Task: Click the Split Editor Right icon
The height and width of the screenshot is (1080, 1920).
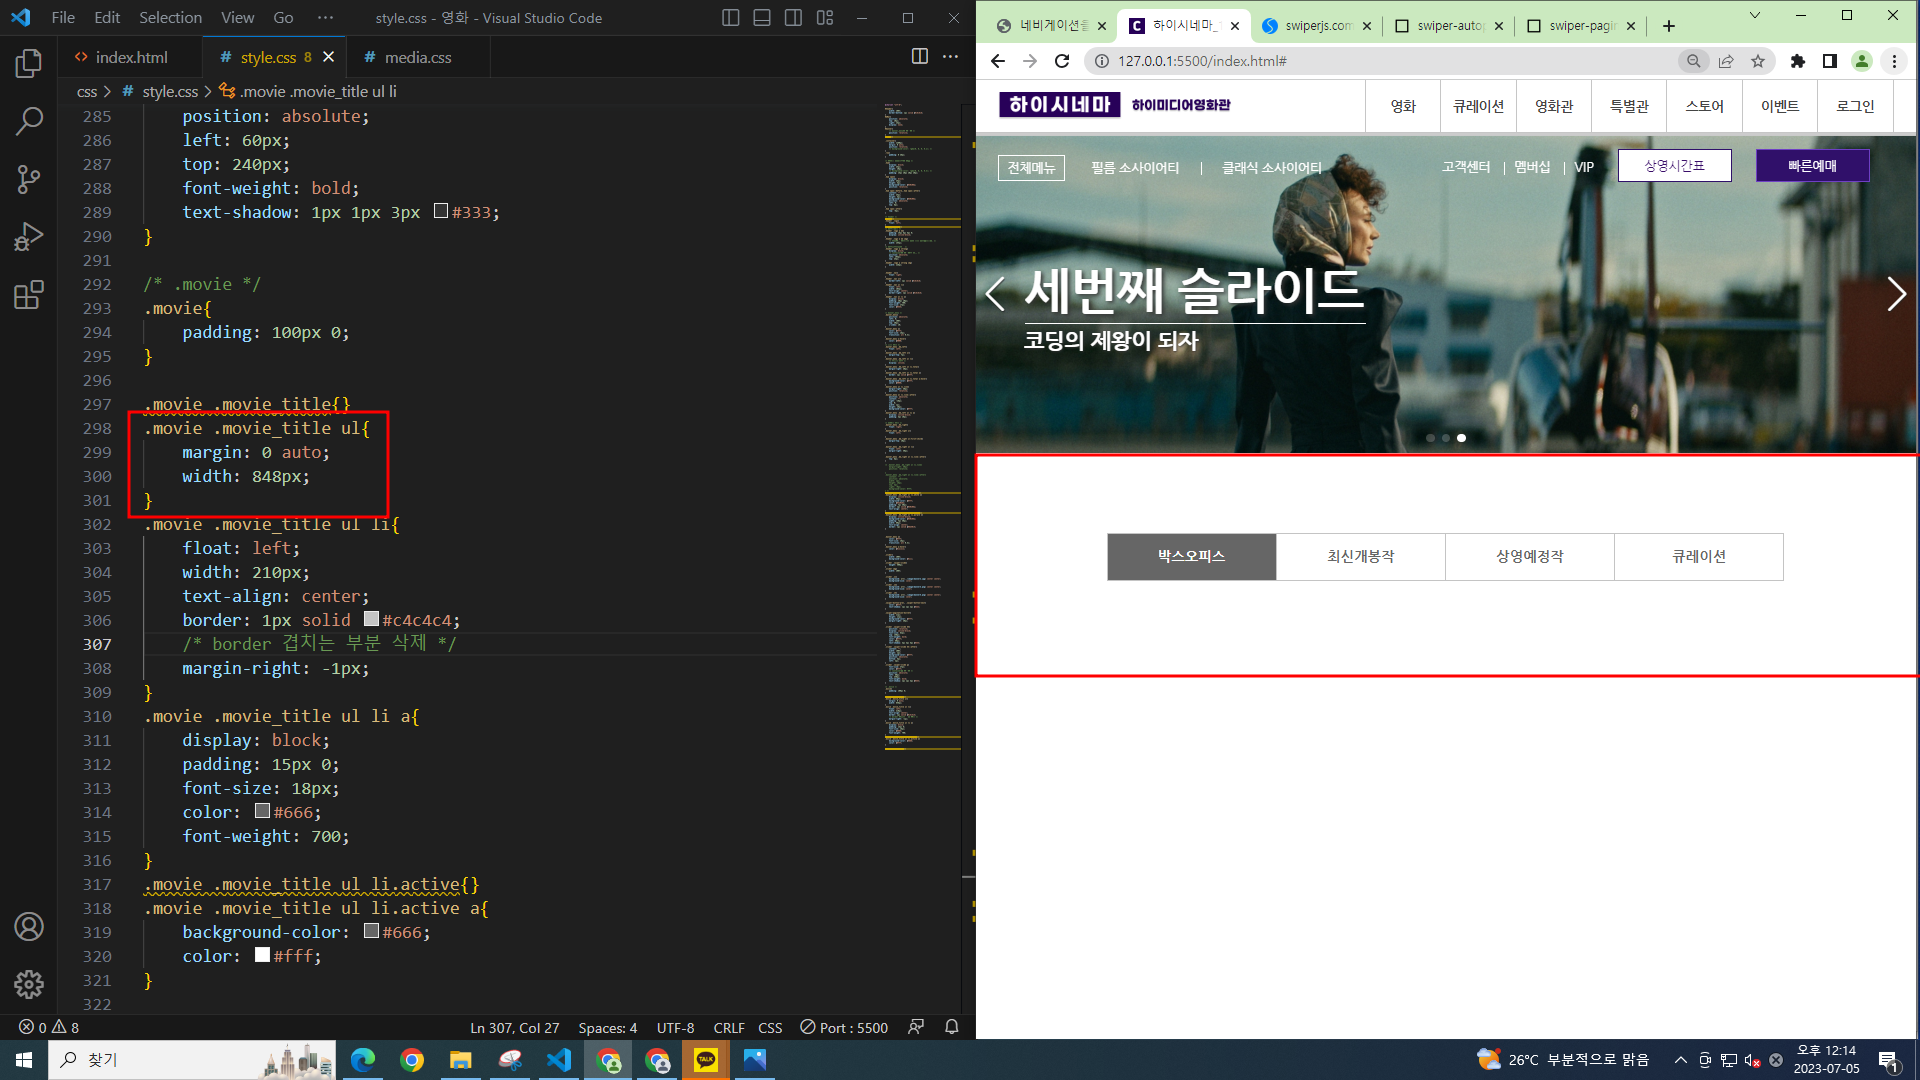Action: click(x=919, y=57)
